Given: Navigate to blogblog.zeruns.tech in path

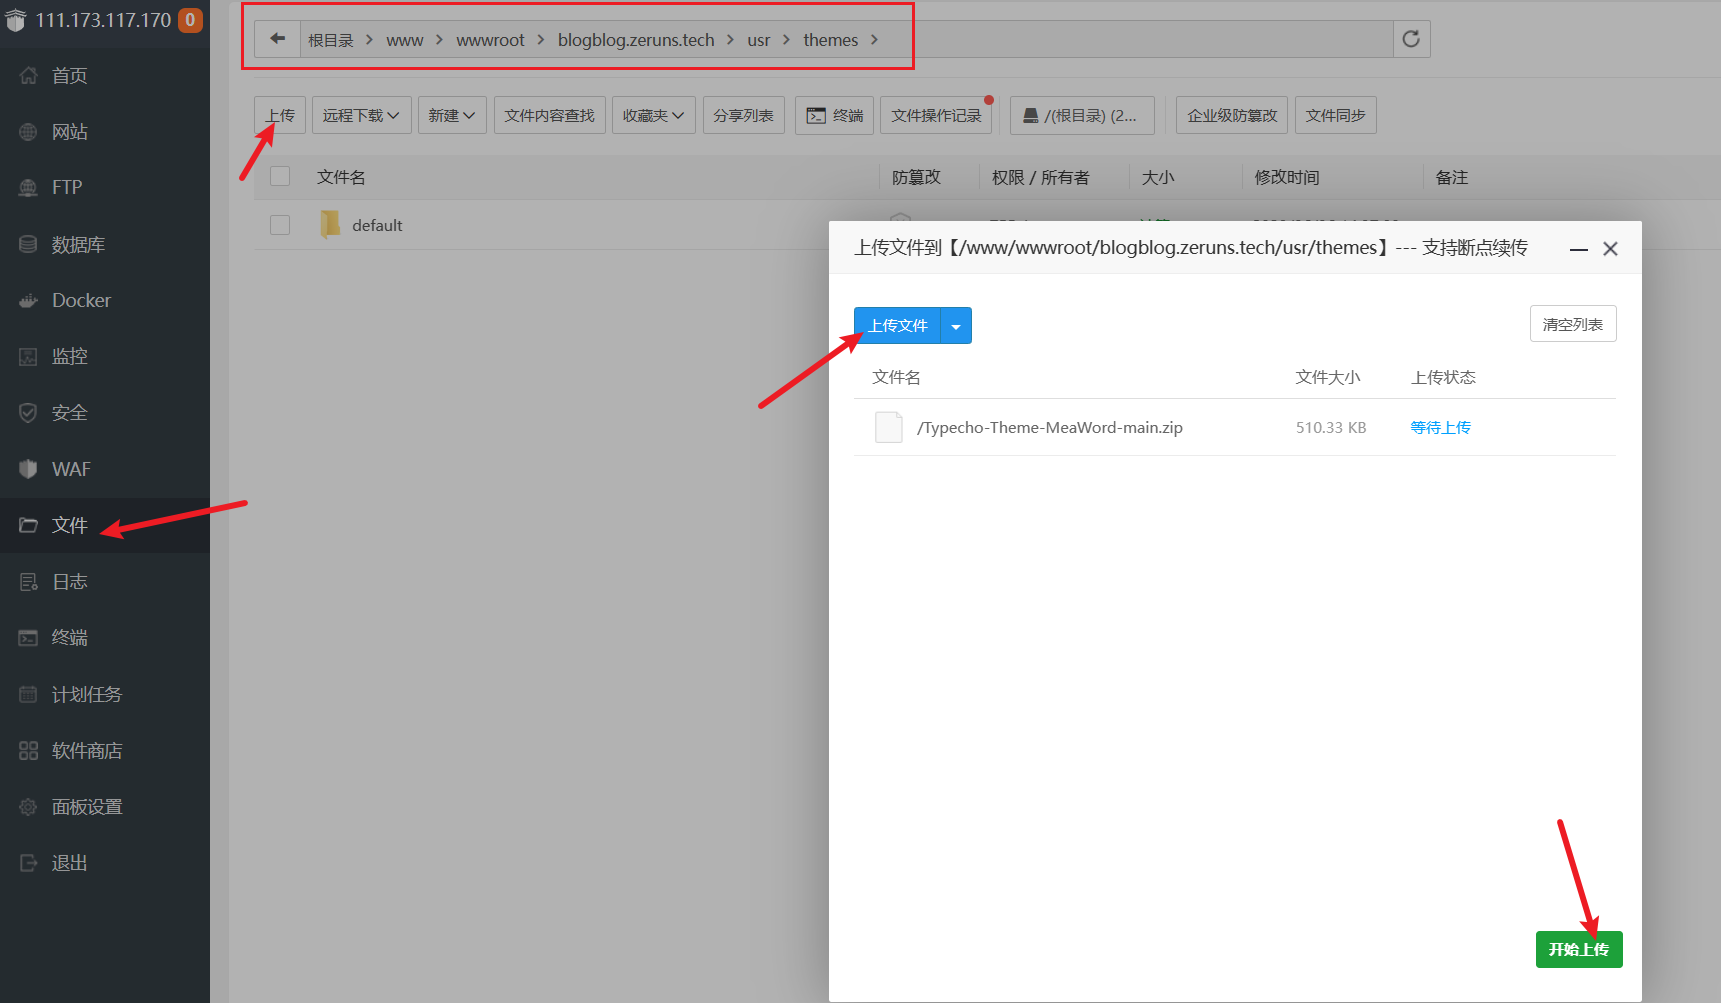Looking at the screenshot, I should 636,40.
